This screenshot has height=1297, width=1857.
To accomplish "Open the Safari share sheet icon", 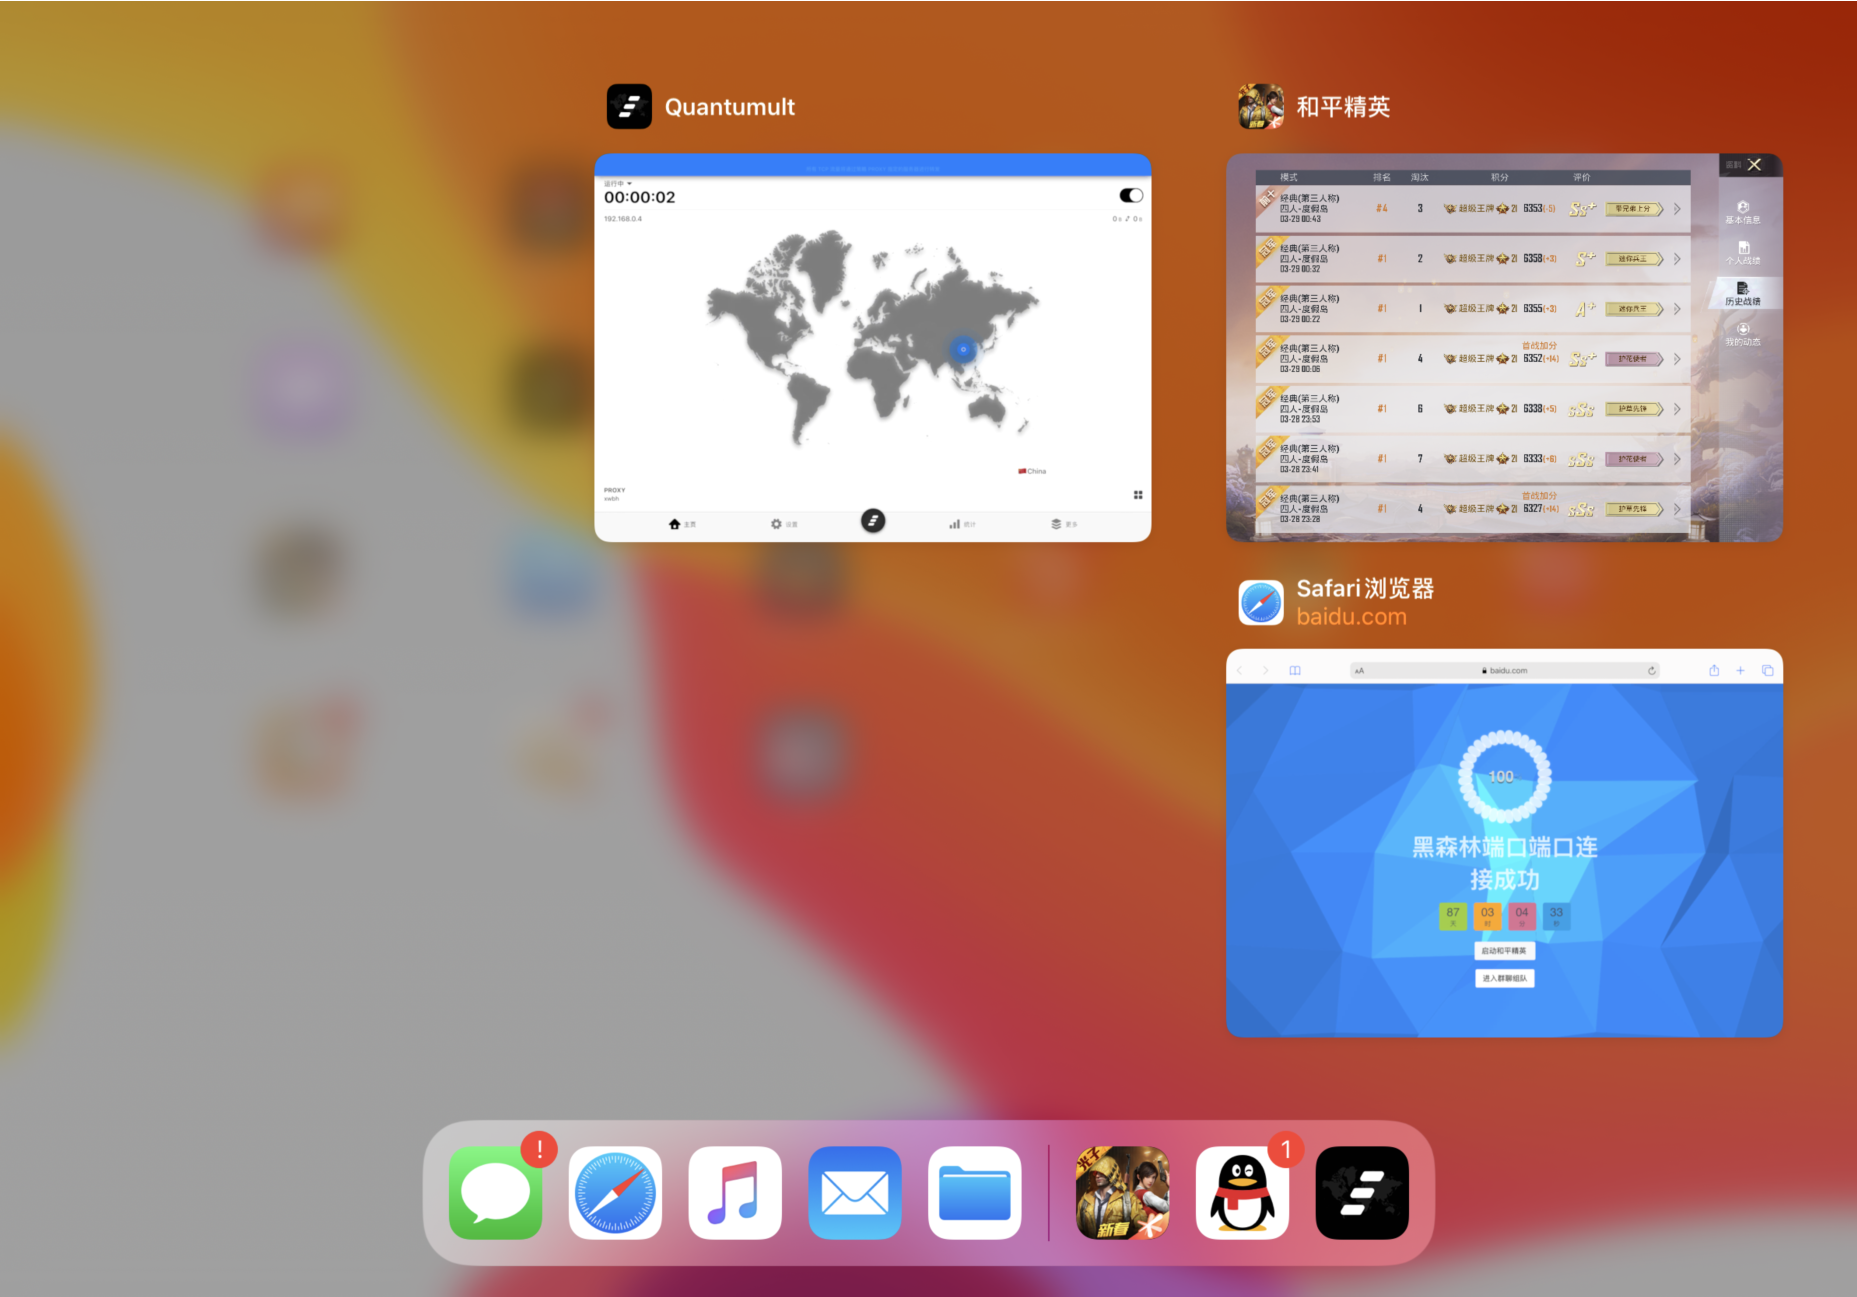I will click(1714, 670).
